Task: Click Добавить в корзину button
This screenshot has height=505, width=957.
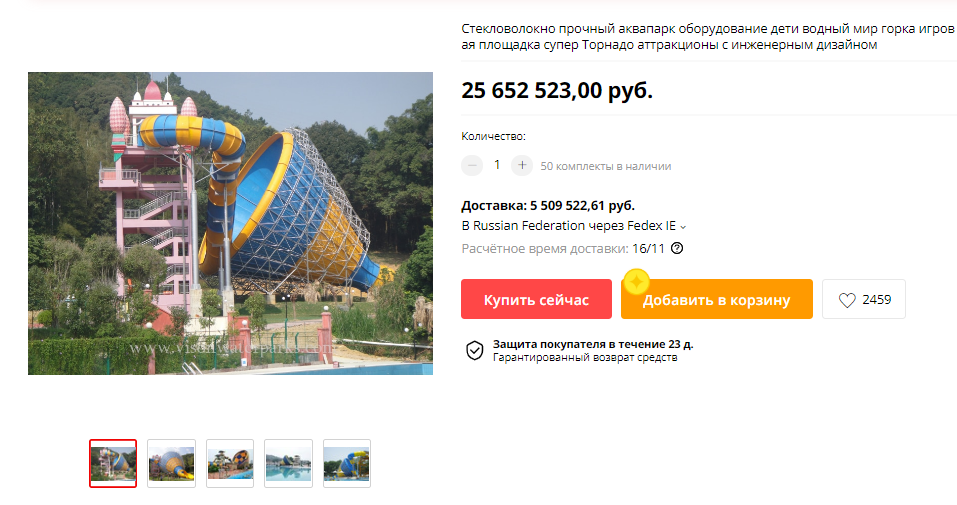Action: tap(717, 299)
